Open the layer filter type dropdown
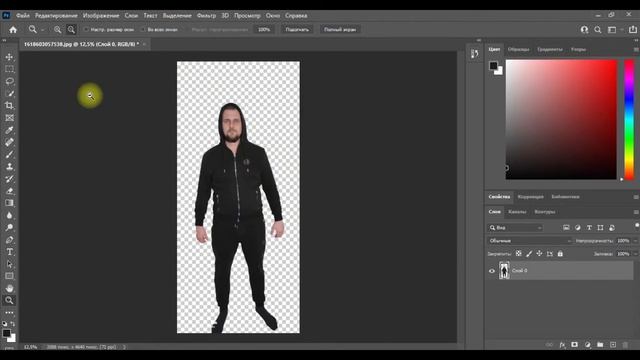 click(516, 228)
